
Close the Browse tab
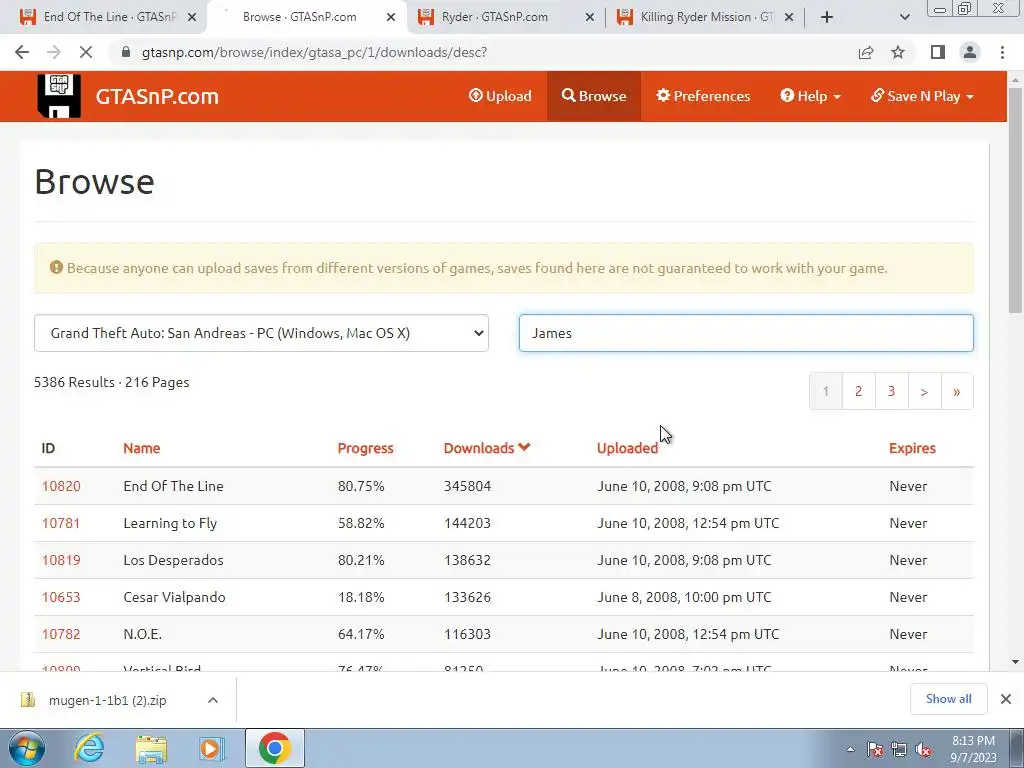(391, 17)
